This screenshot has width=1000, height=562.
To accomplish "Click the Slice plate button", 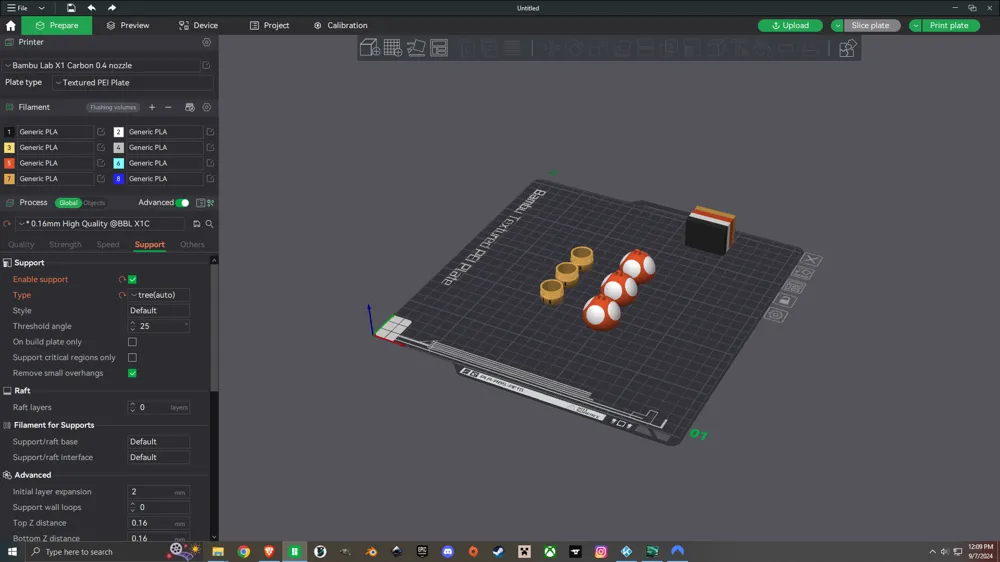I will pos(870,26).
